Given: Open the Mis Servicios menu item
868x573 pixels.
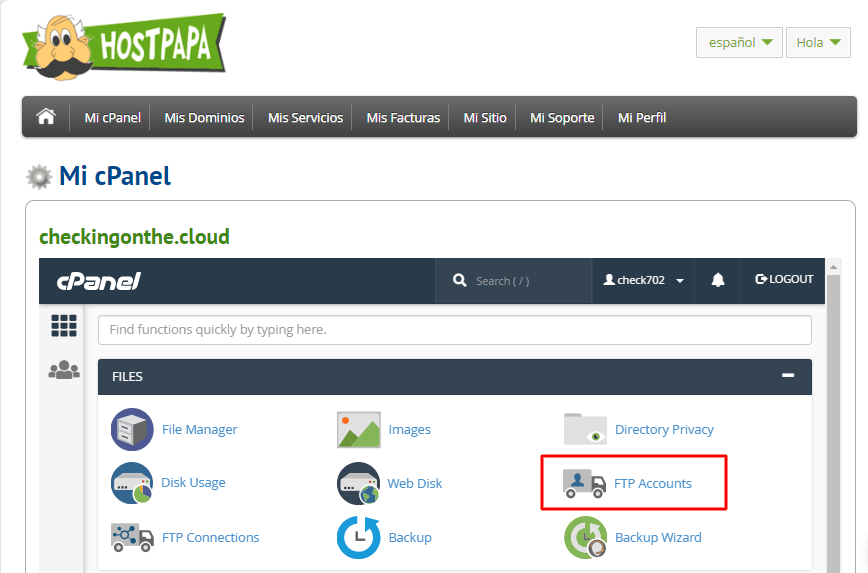Looking at the screenshot, I should point(306,117).
